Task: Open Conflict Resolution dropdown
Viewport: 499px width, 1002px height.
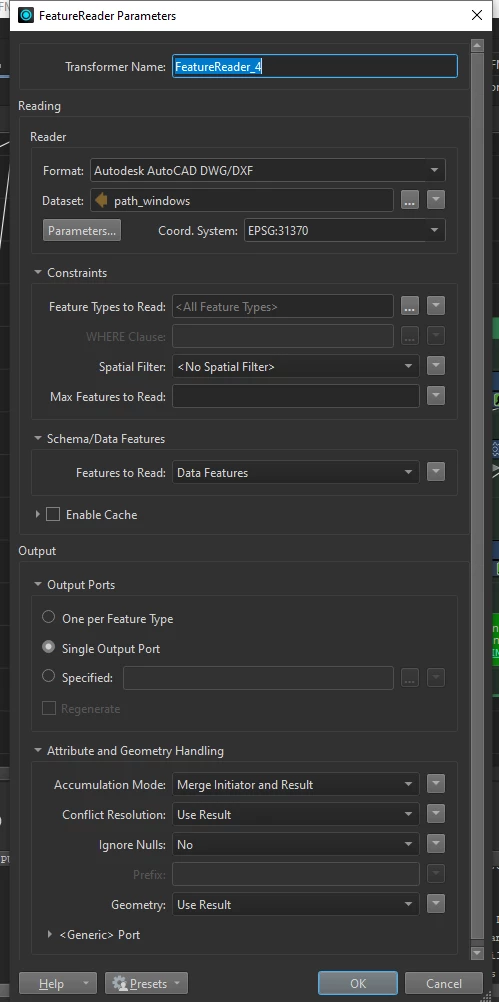Action: (x=296, y=814)
